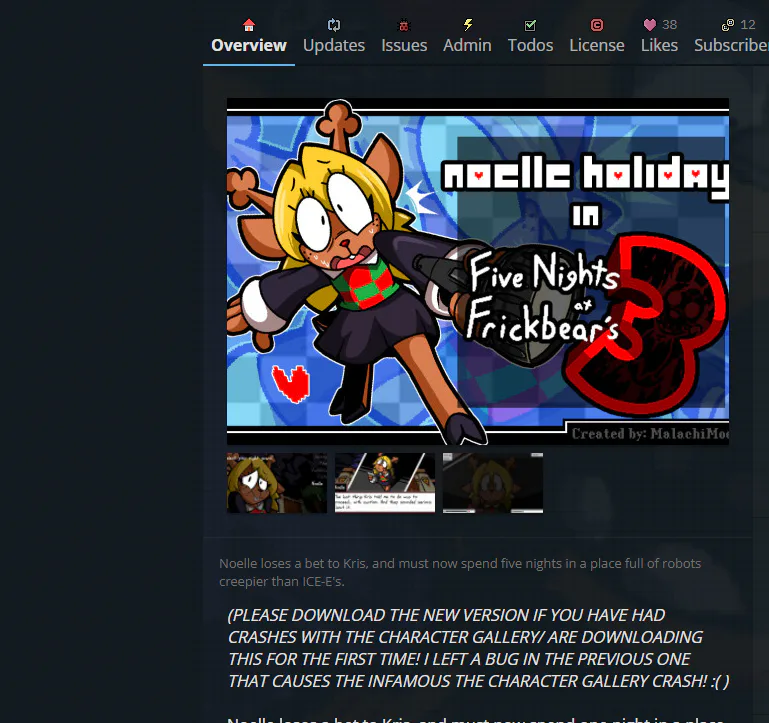Open the Subscribers tab label
The height and width of the screenshot is (723, 769).
731,45
